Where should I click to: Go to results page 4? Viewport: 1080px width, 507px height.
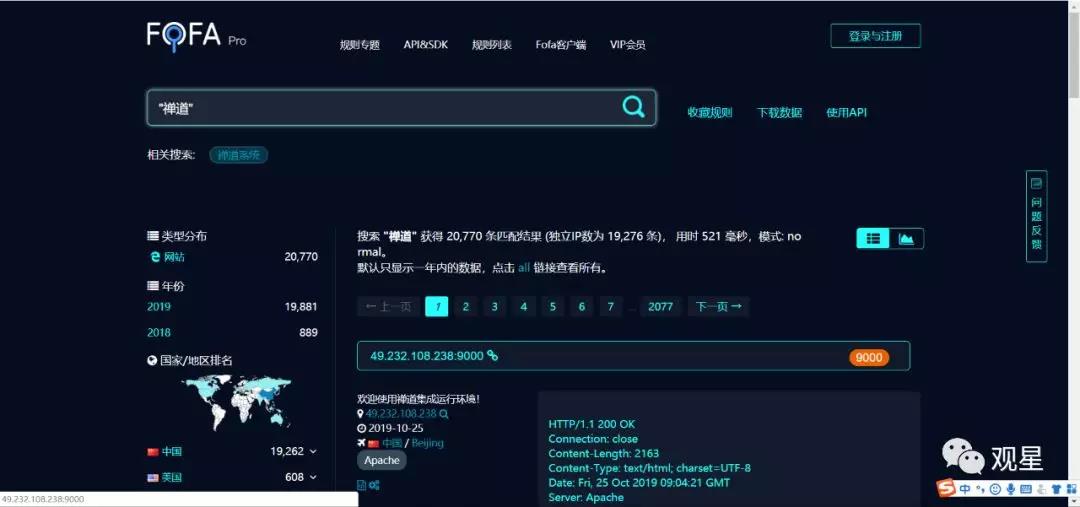tap(523, 307)
